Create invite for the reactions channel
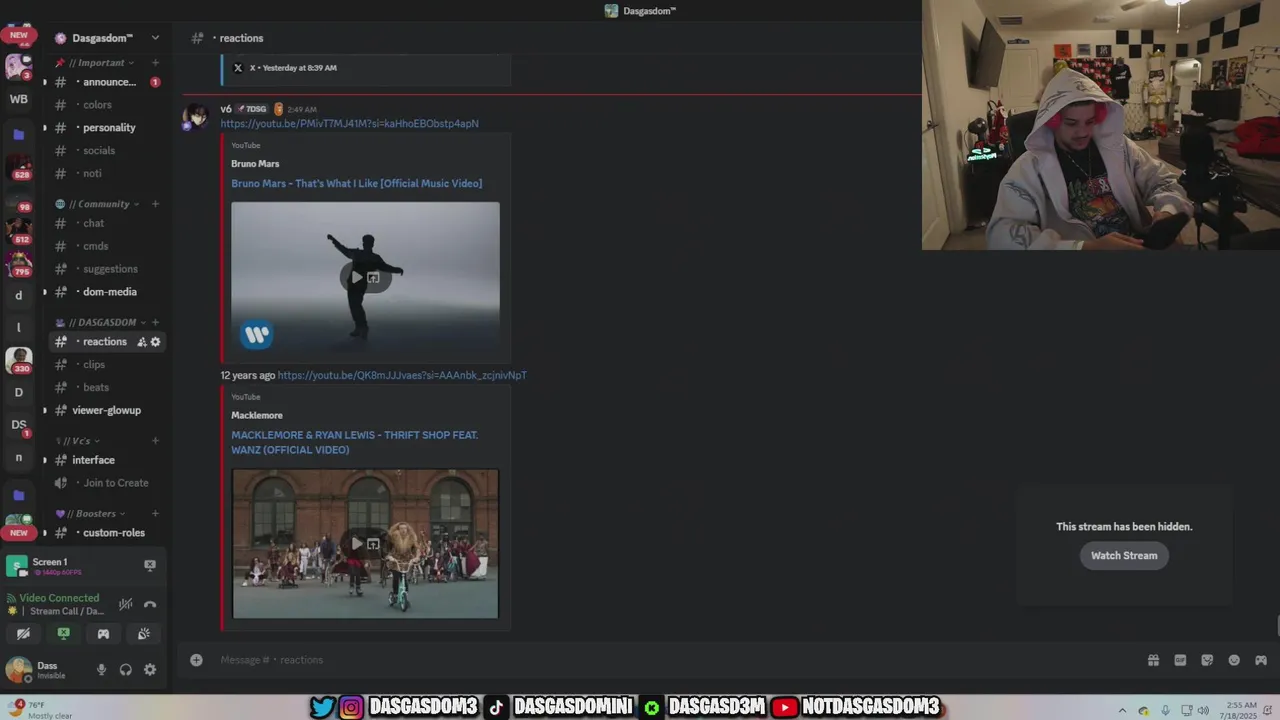Screen dimensions: 1280x720 [141, 342]
